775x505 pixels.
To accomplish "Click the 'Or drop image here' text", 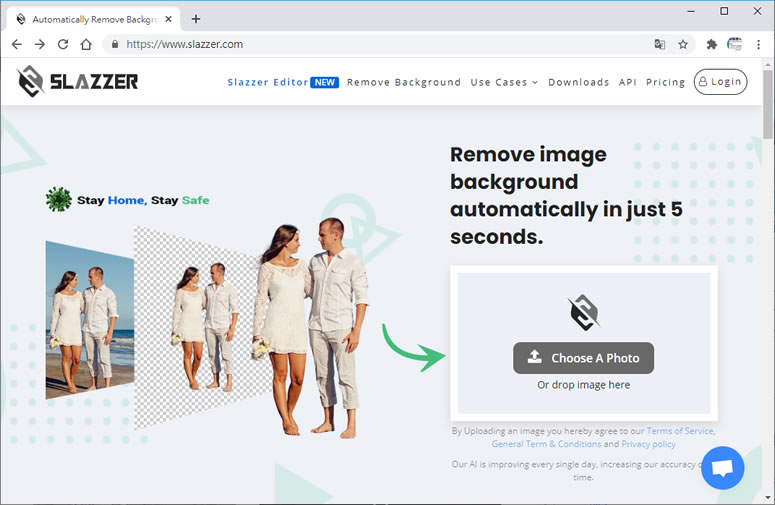I will [583, 385].
